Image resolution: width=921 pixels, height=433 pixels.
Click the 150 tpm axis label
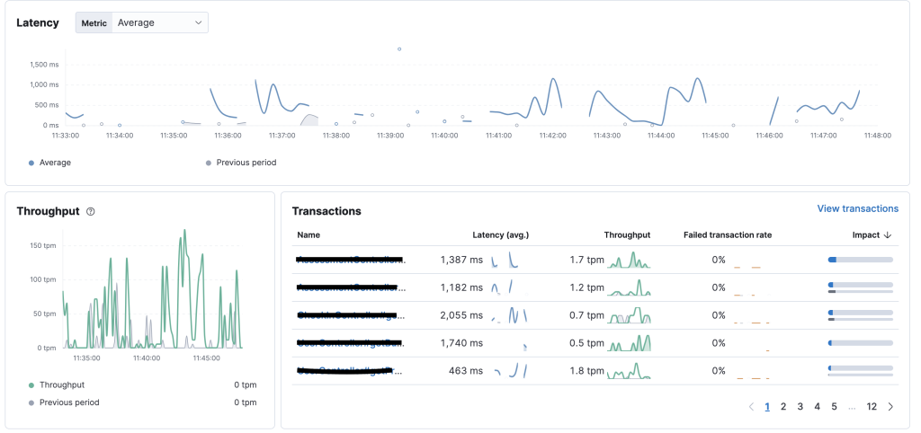(x=43, y=245)
